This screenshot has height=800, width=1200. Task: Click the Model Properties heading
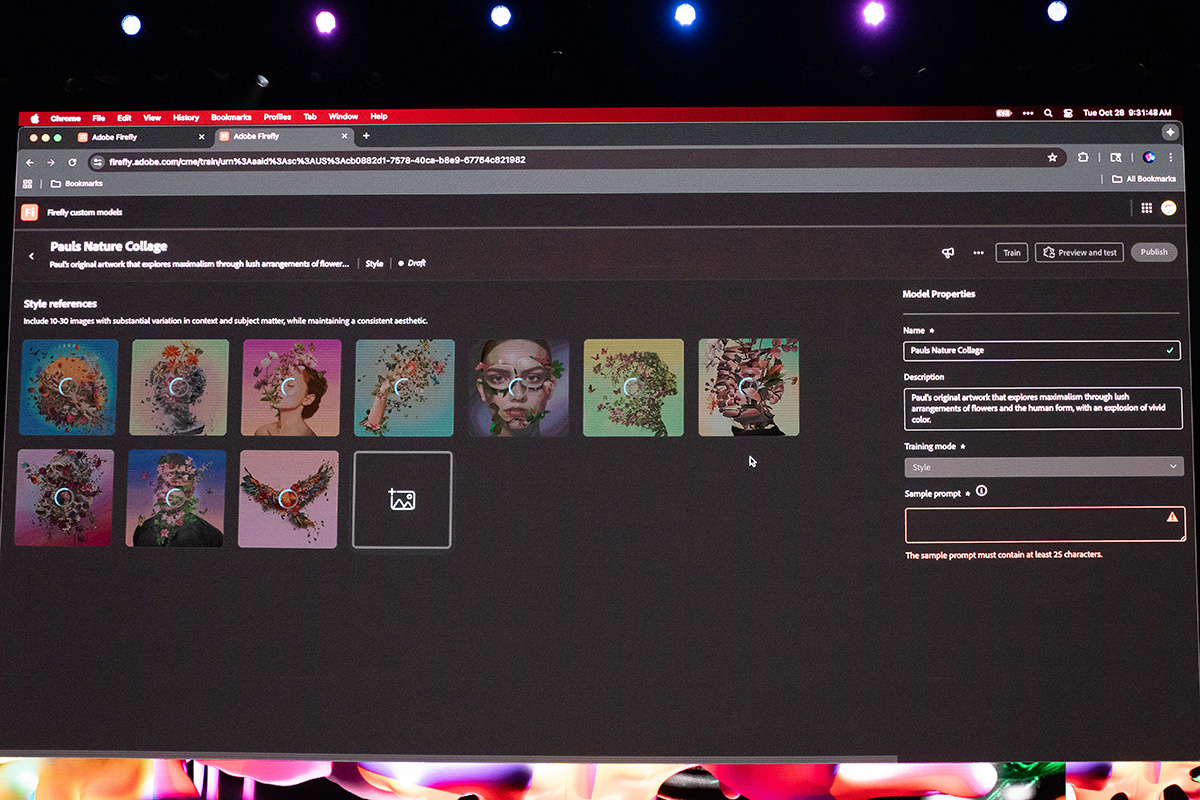click(x=939, y=294)
